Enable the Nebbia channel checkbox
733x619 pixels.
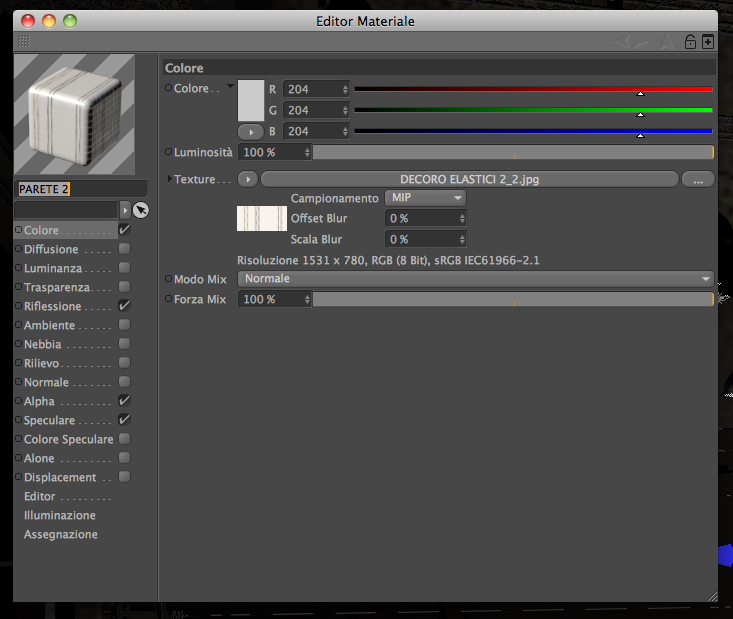(124, 344)
